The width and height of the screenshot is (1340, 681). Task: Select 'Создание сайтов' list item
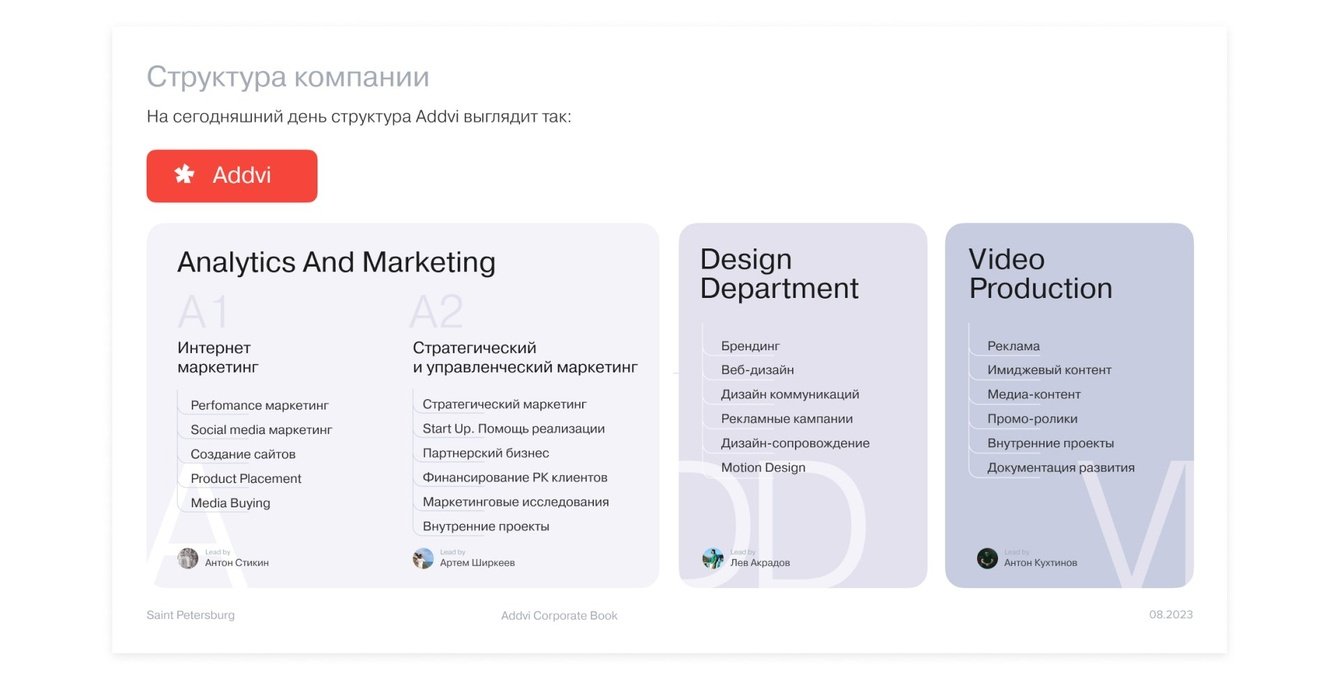tap(243, 454)
